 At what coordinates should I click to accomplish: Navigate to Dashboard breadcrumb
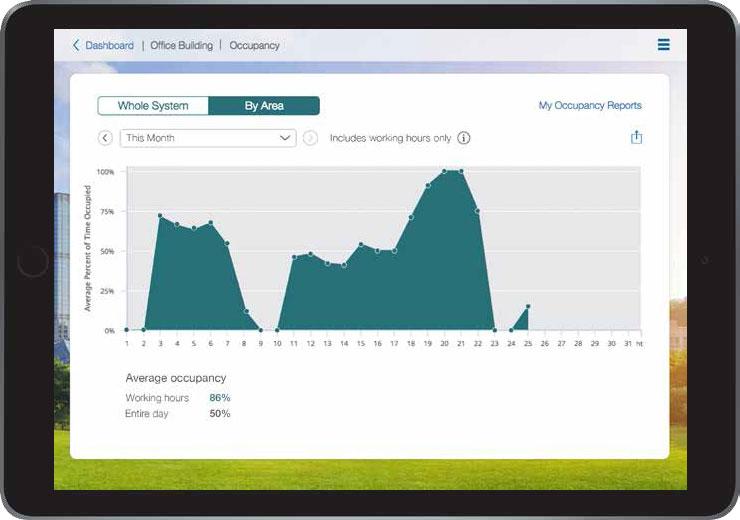click(109, 45)
